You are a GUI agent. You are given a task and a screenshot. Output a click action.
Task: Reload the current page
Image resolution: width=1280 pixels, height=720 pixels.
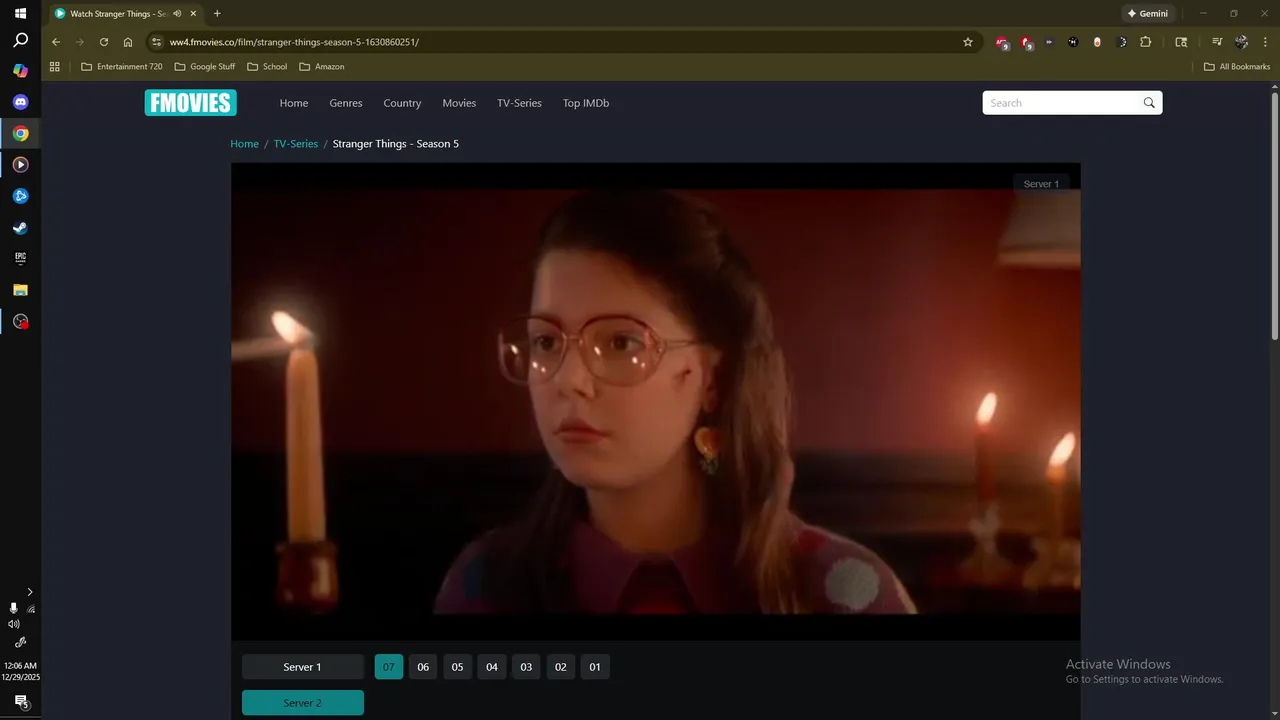click(x=104, y=42)
